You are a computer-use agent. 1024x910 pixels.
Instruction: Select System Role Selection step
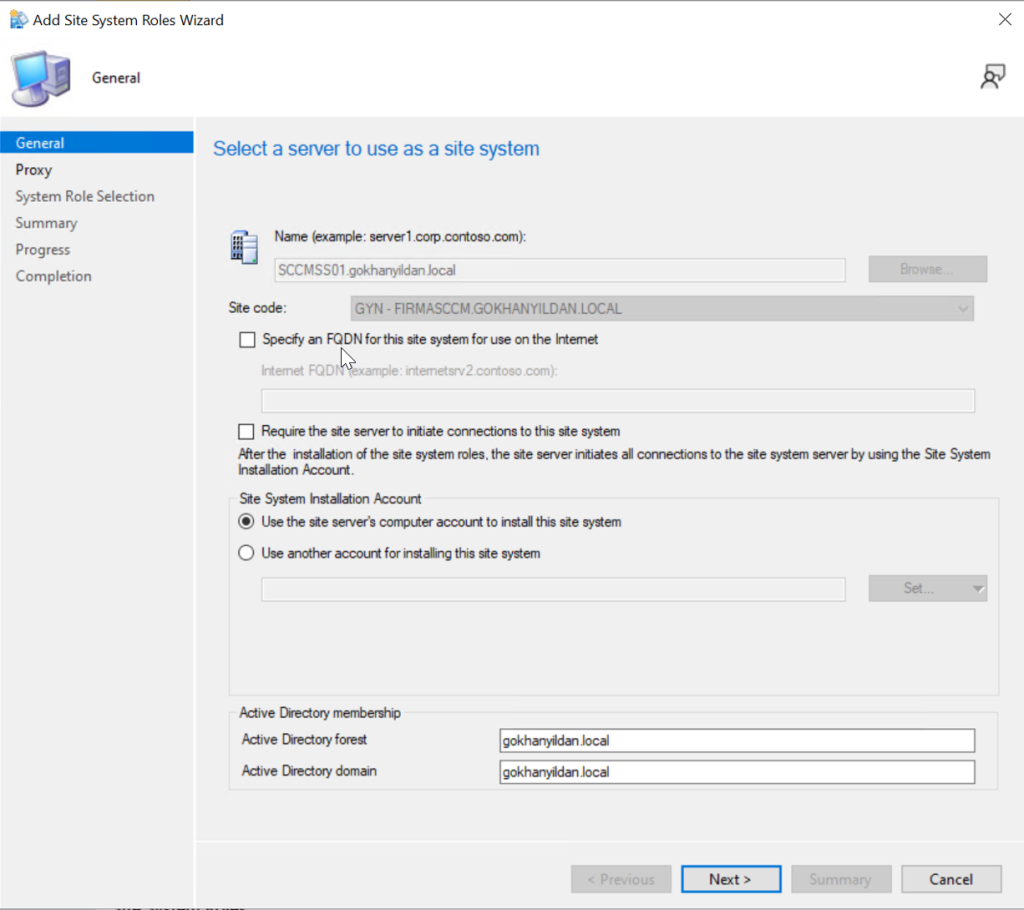click(x=85, y=196)
